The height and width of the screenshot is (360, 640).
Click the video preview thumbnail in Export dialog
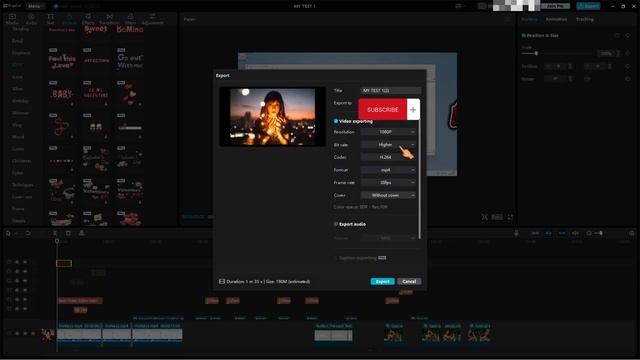273,116
